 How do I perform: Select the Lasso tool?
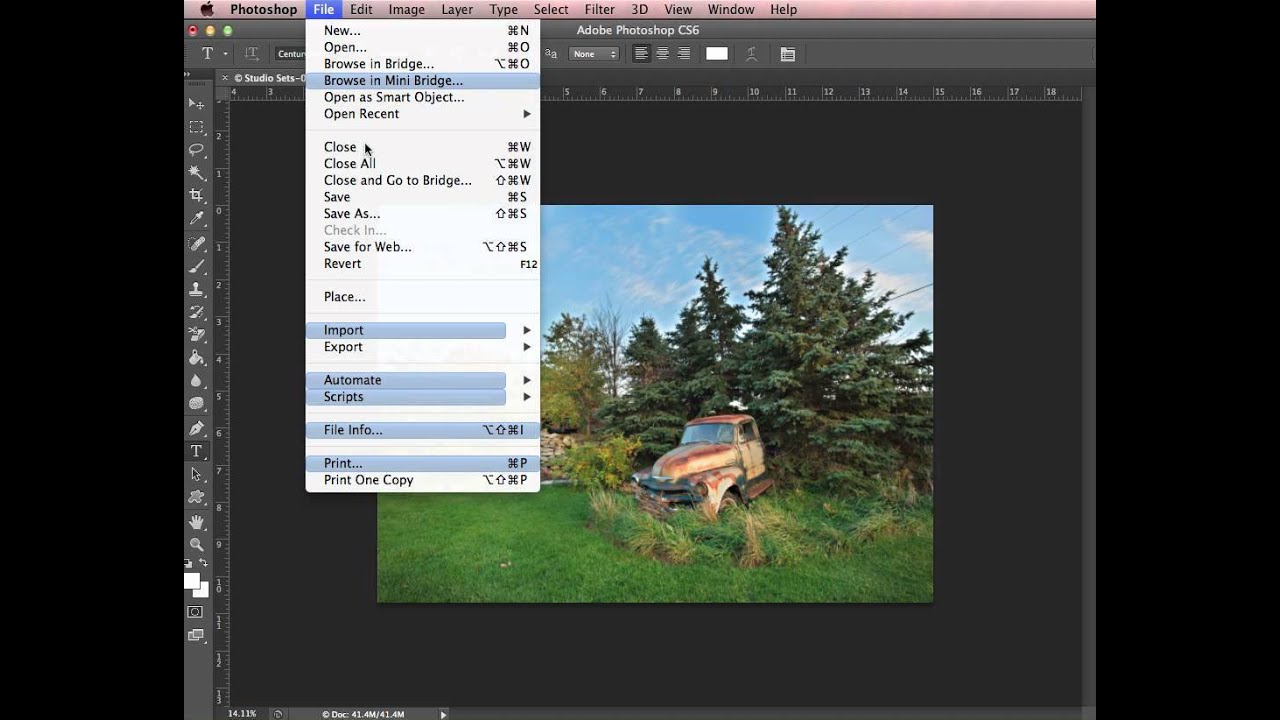(196, 150)
